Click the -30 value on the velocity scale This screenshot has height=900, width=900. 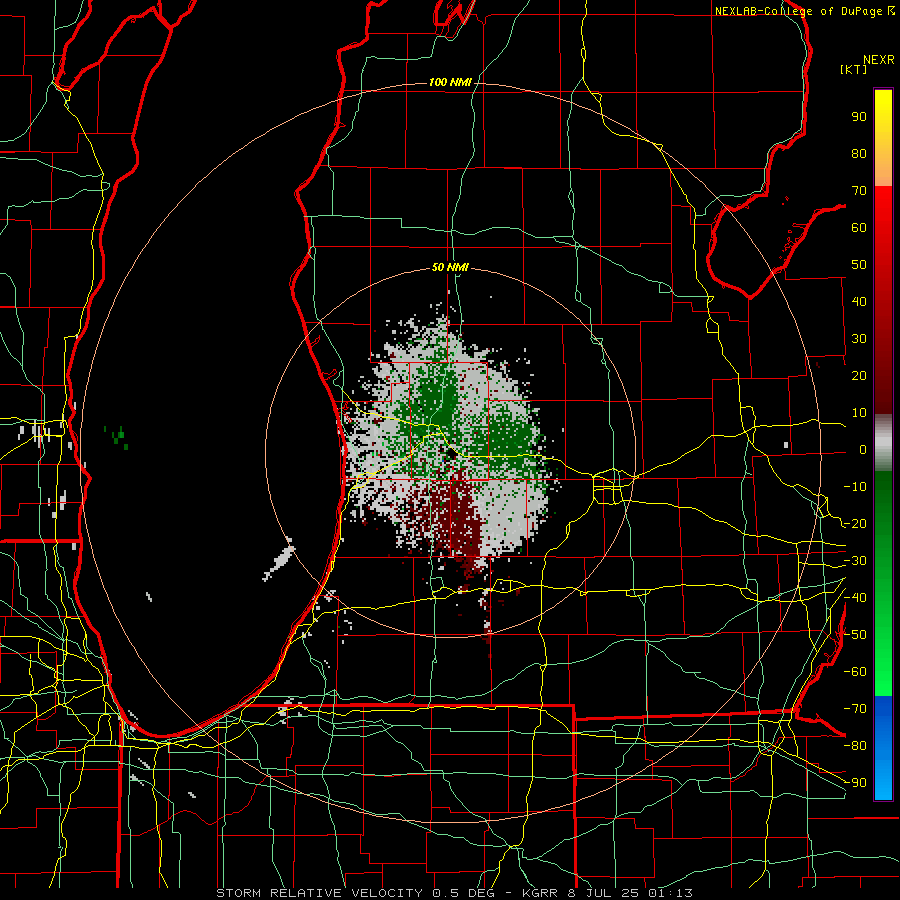(855, 561)
